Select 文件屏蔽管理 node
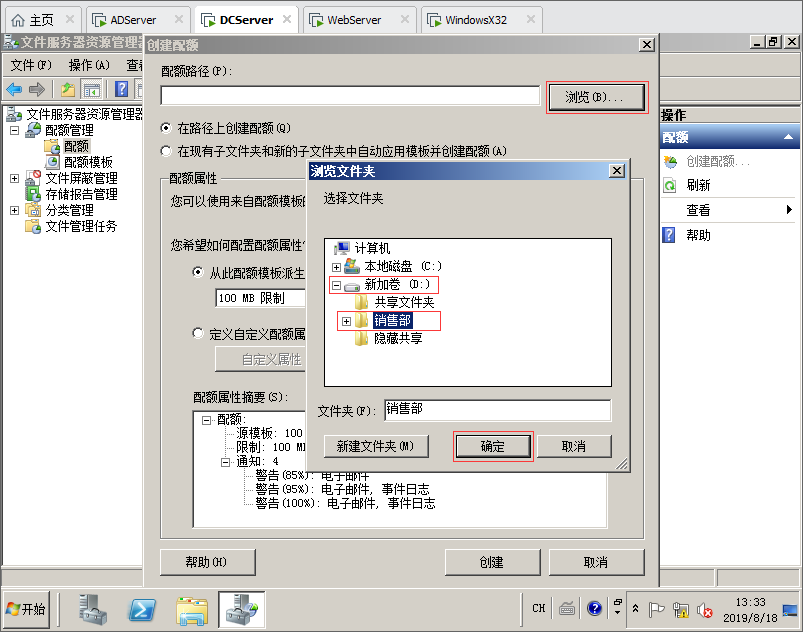Viewport: 803px width, 632px height. (81, 178)
